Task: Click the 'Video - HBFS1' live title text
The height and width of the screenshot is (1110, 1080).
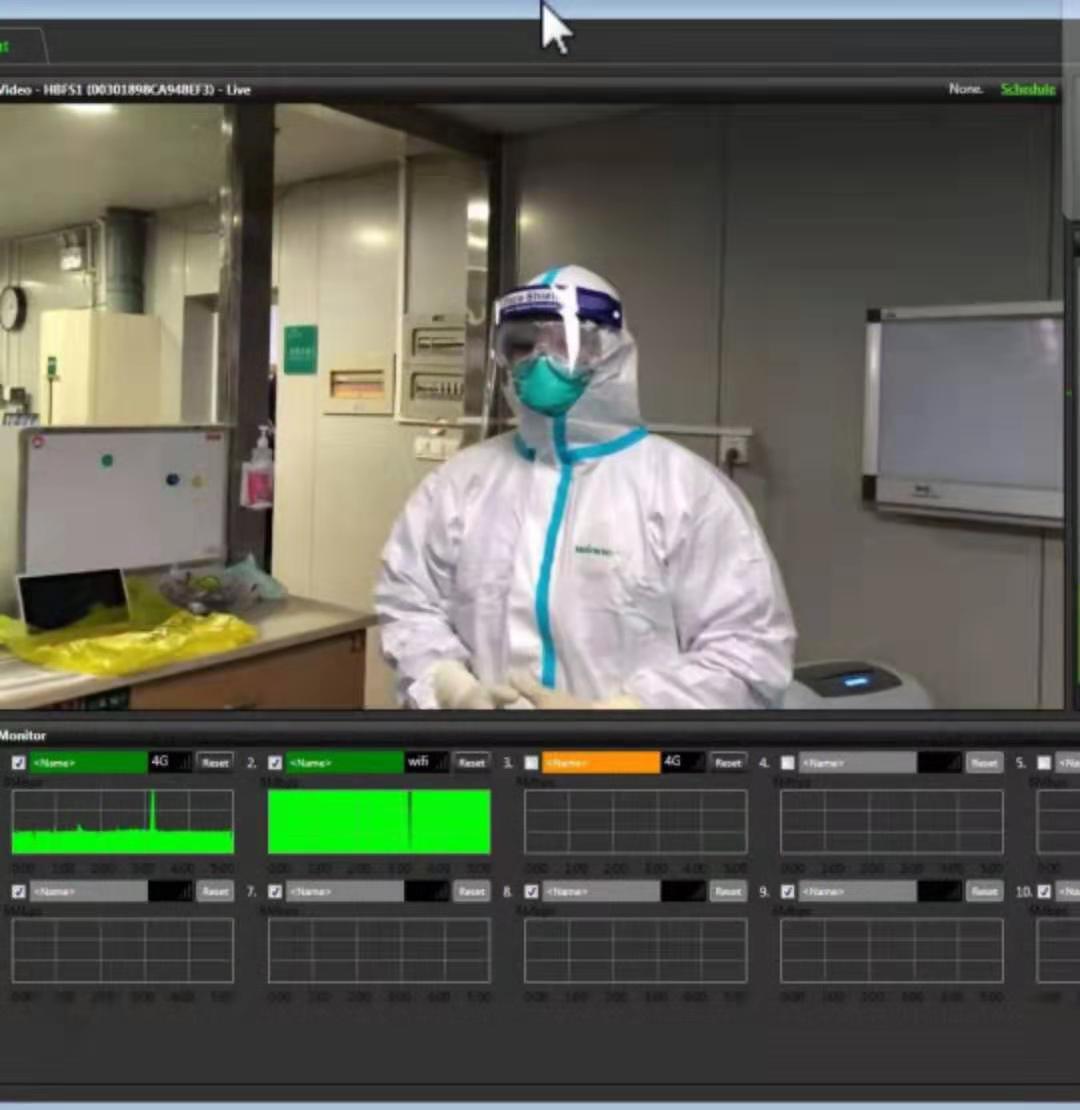Action: pyautogui.click(x=125, y=90)
